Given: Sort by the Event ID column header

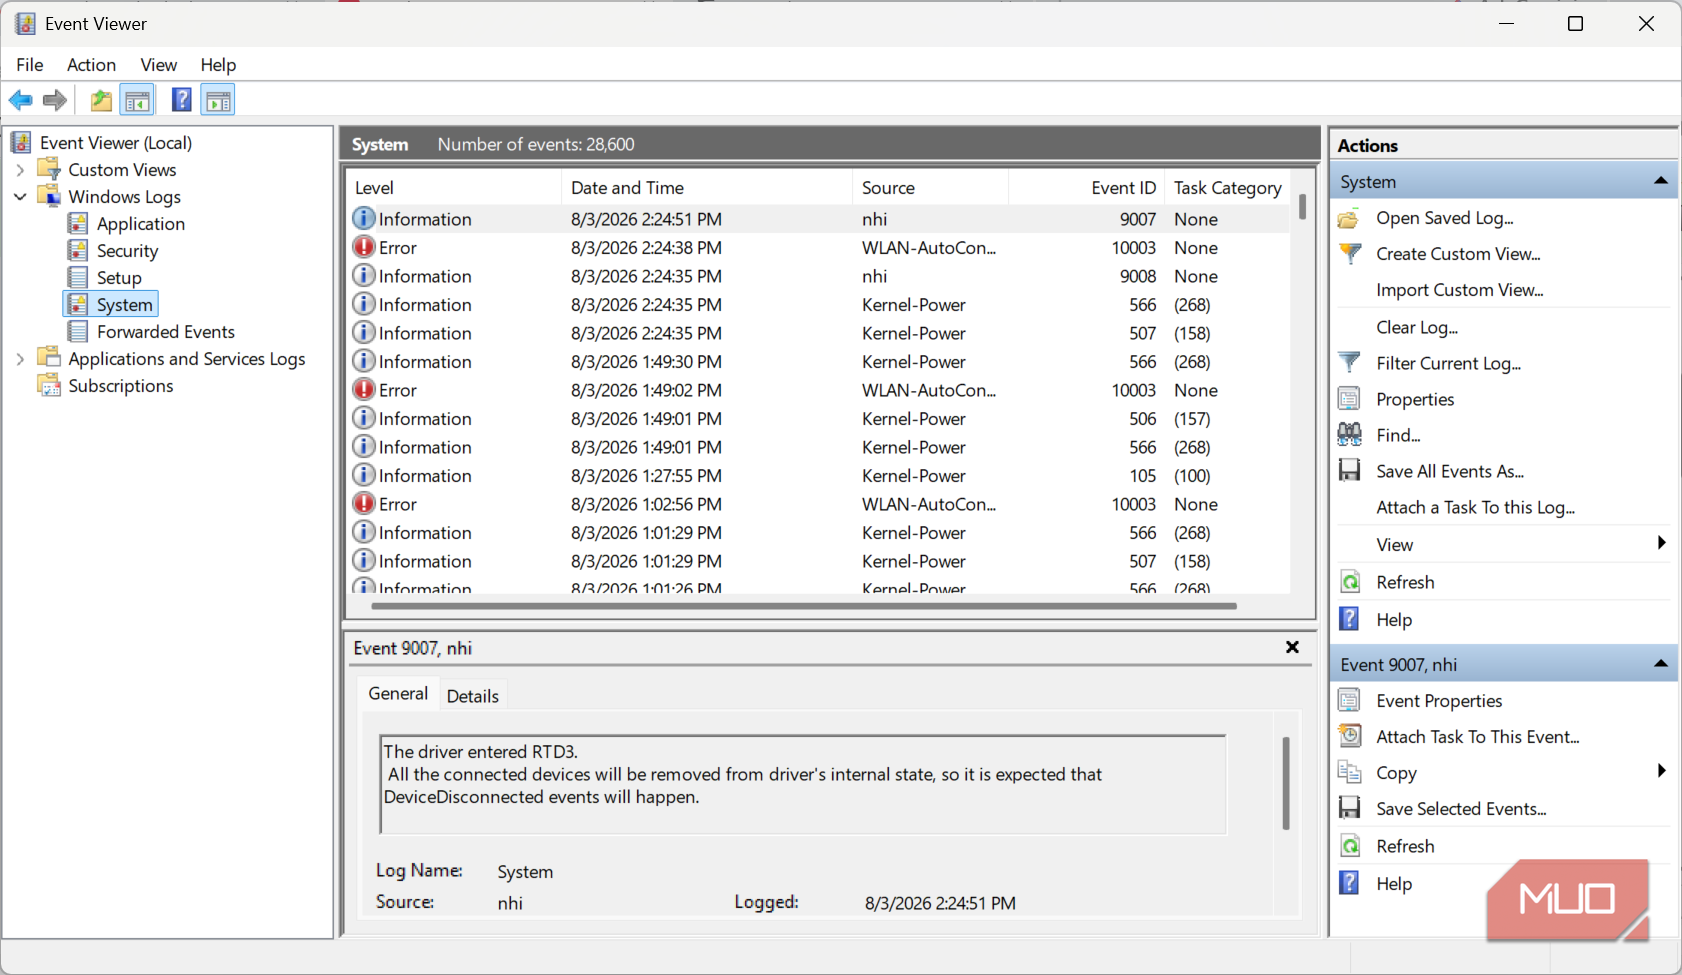Looking at the screenshot, I should (1087, 188).
